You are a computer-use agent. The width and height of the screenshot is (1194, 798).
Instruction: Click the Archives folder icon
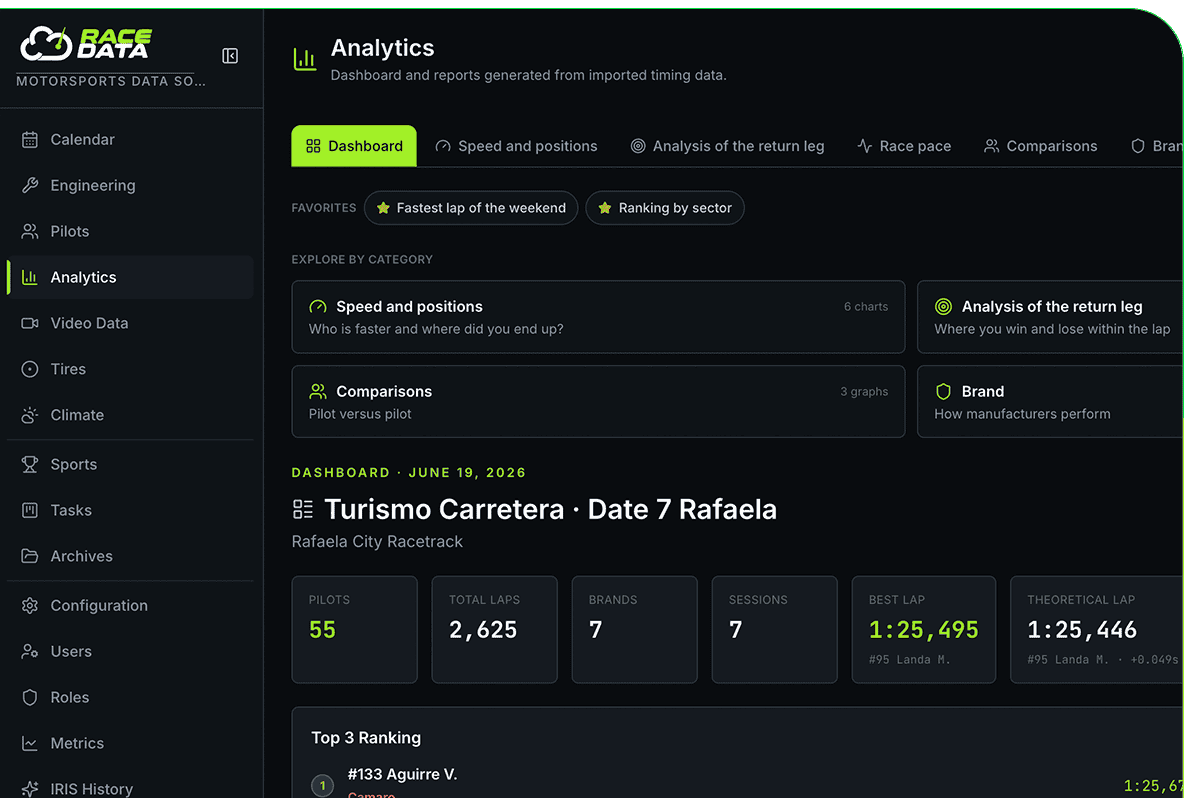[30, 556]
